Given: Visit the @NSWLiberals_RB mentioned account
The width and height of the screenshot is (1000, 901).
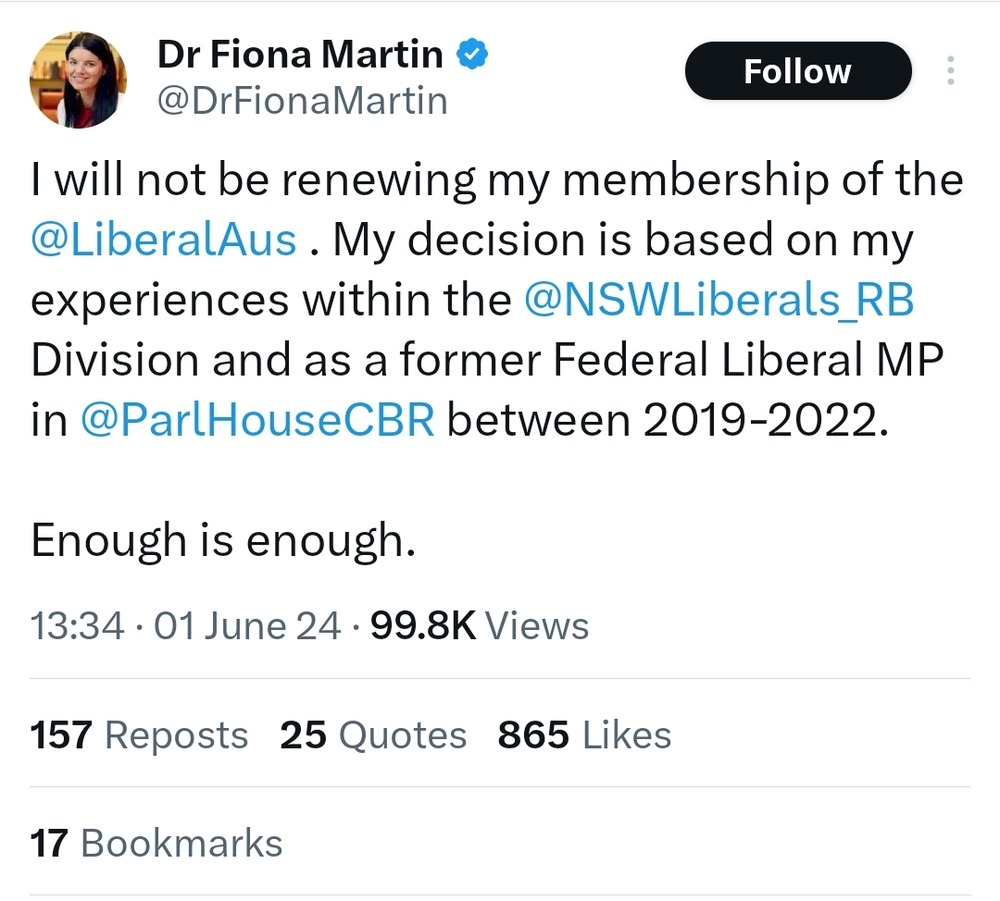Looking at the screenshot, I should click(x=718, y=301).
